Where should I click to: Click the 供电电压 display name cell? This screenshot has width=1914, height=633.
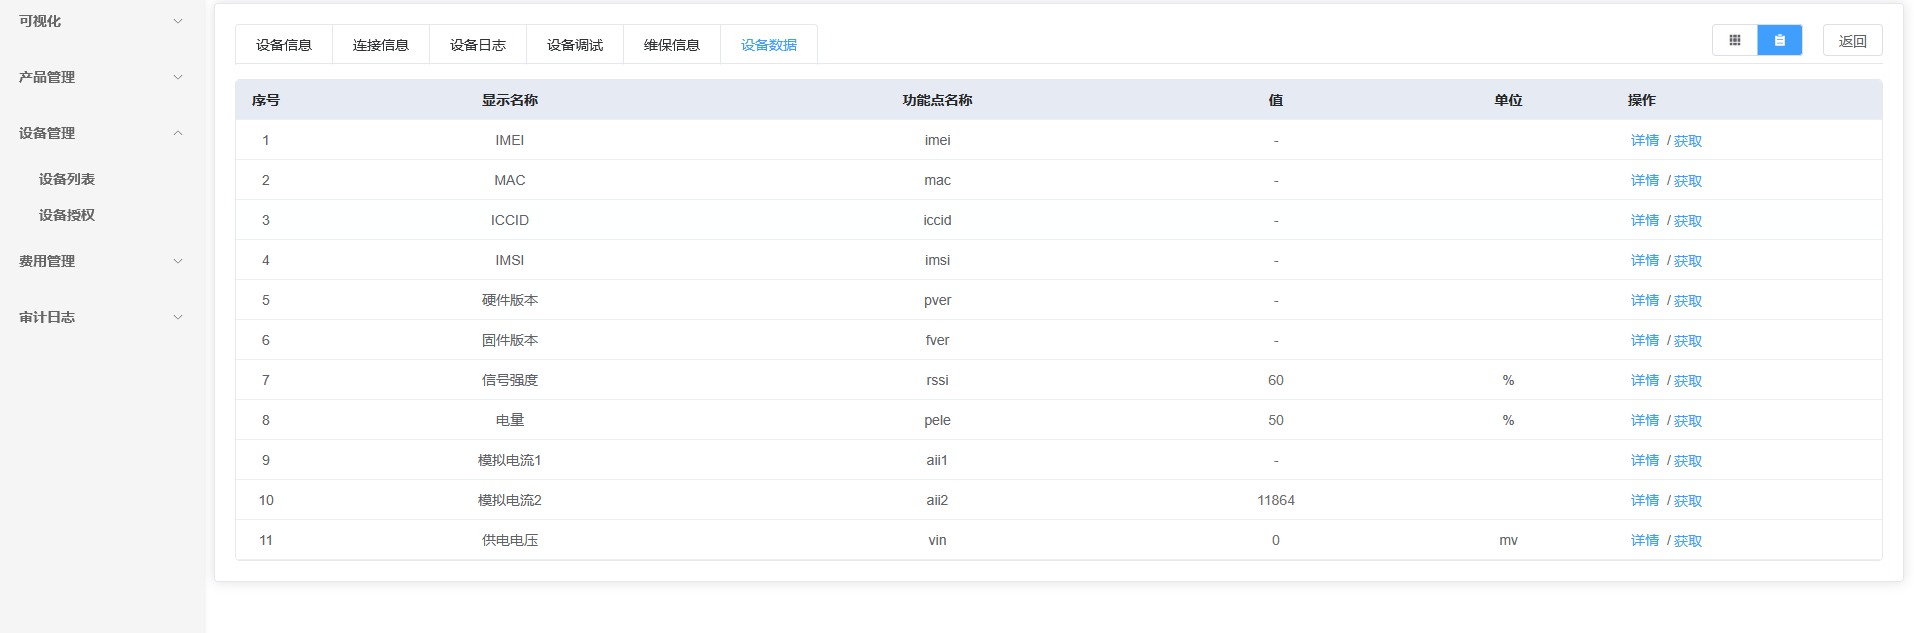tap(510, 540)
